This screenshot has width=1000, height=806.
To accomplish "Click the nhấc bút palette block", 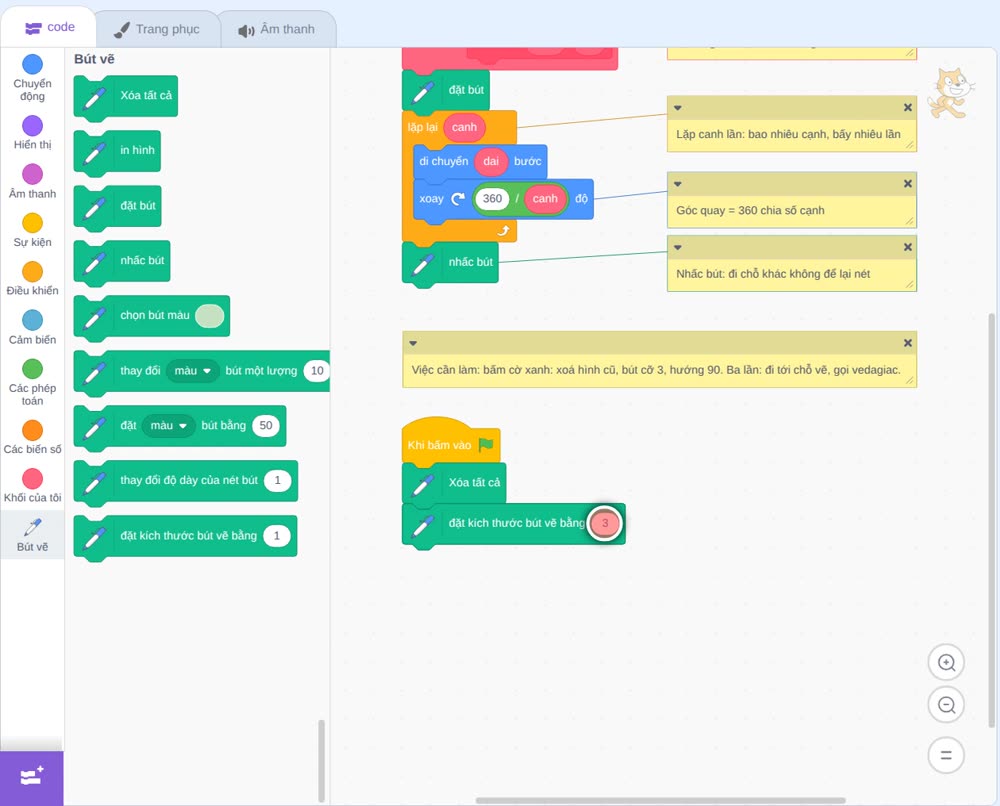I will tap(122, 260).
